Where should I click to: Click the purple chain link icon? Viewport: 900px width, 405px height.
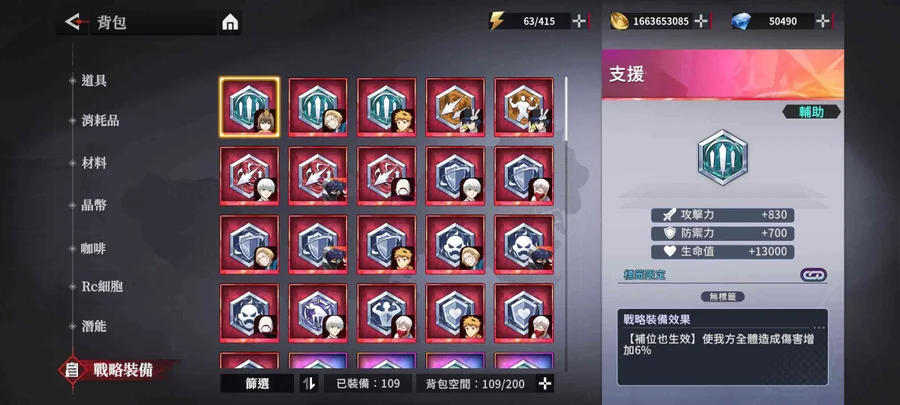click(813, 275)
